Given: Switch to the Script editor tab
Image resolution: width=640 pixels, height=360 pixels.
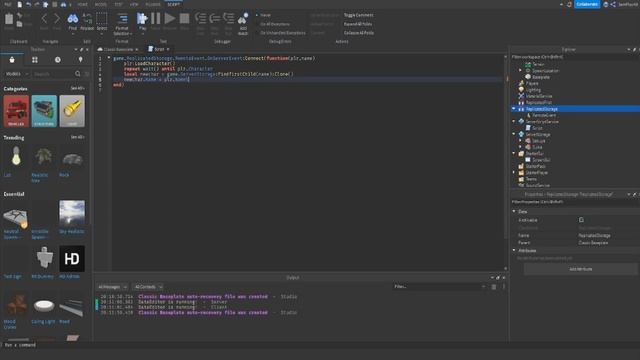Looking at the screenshot, I should [x=159, y=49].
